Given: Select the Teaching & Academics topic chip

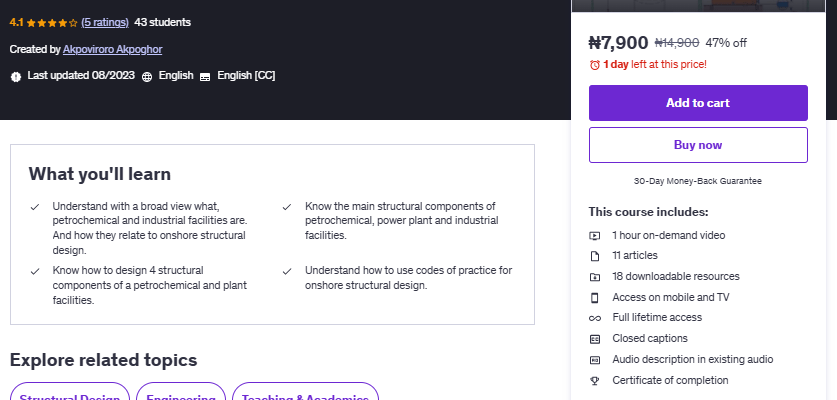Looking at the screenshot, I should tap(305, 394).
